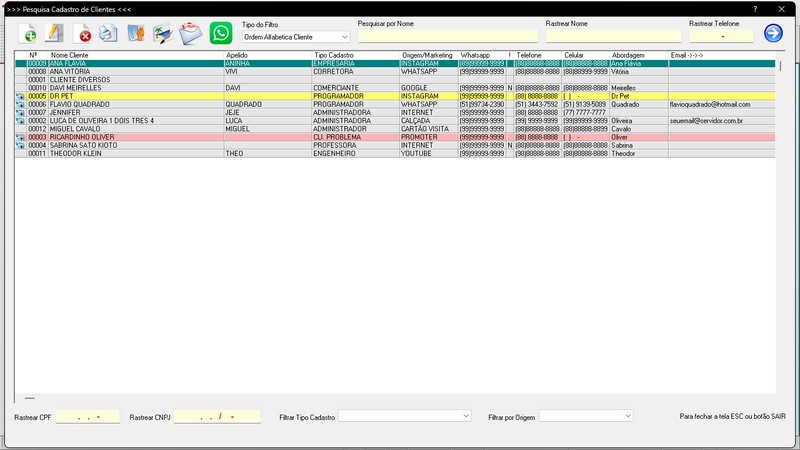Image resolution: width=800 pixels, height=450 pixels.
Task: Click the Rastrear CPF field
Action: coord(87,417)
